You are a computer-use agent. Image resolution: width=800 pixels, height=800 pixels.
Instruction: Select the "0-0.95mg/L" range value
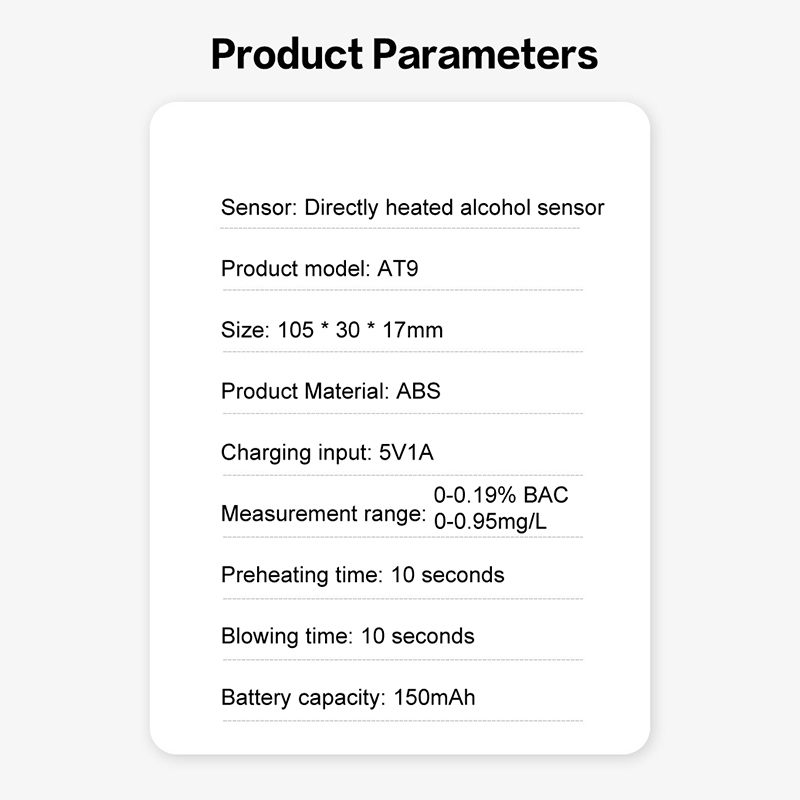click(490, 521)
